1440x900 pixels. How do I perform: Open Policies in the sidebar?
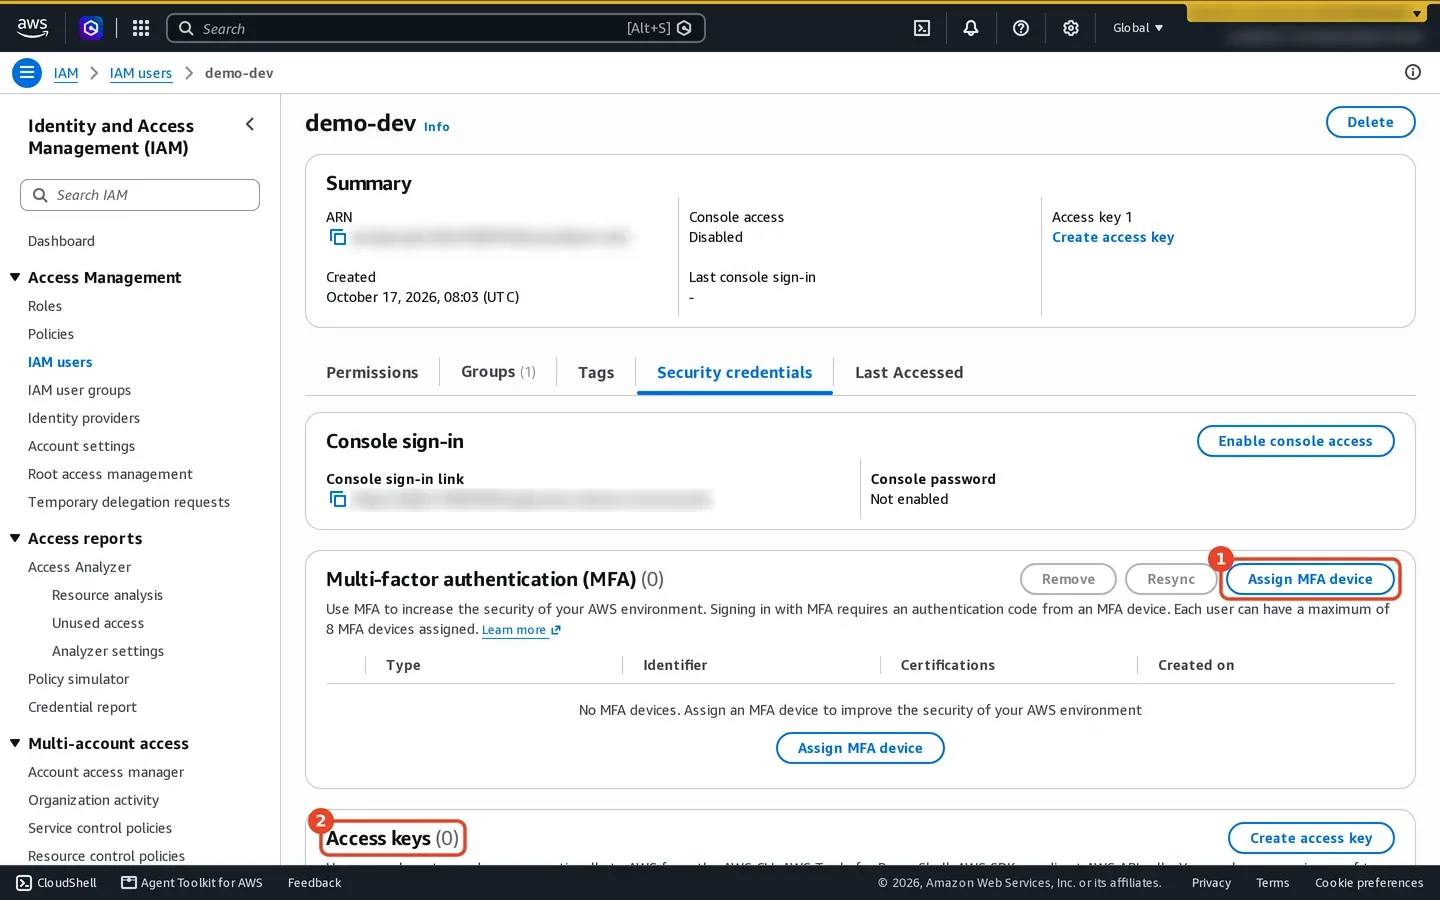[51, 334]
